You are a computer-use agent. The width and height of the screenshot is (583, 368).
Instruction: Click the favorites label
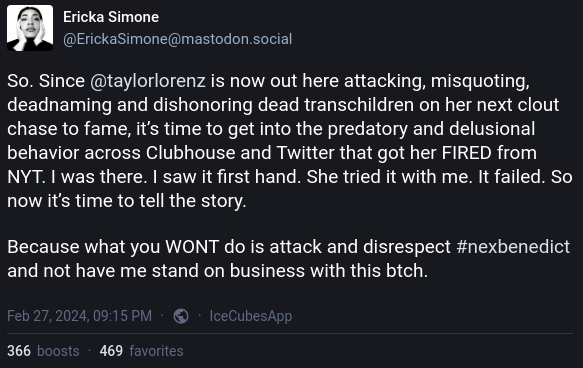156,351
